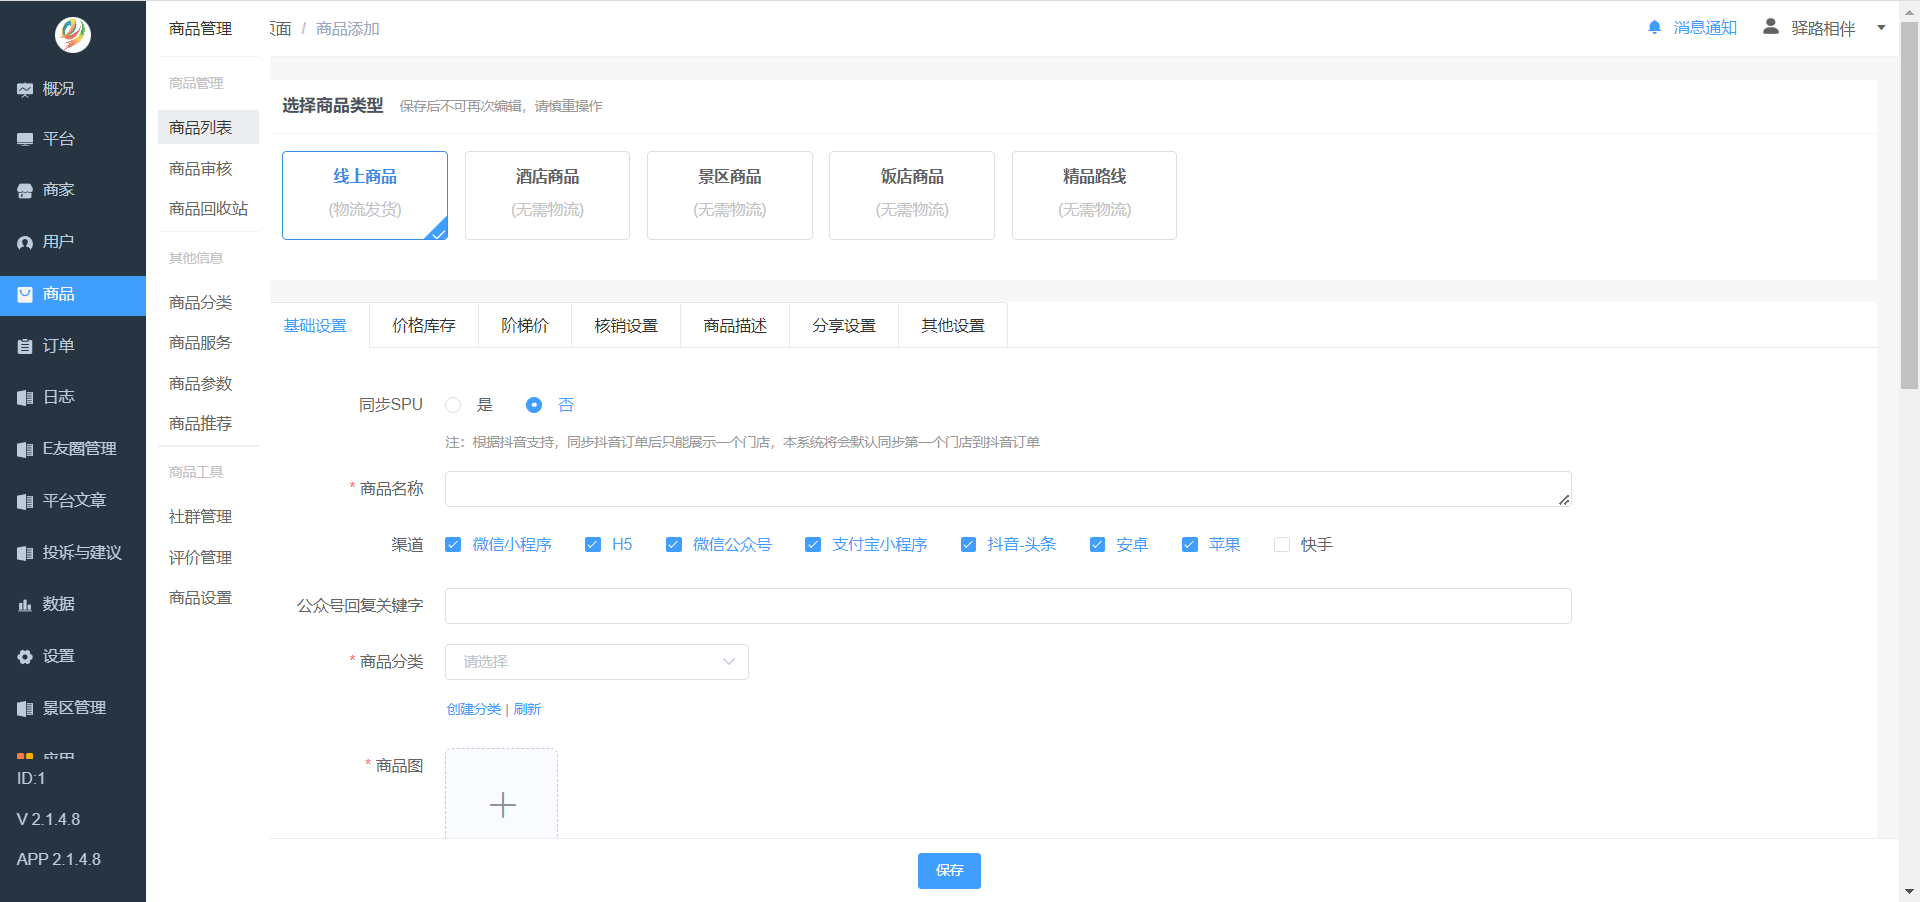Select 是 for 同步SPU
Image resolution: width=1920 pixels, height=902 pixels.
pyautogui.click(x=453, y=405)
